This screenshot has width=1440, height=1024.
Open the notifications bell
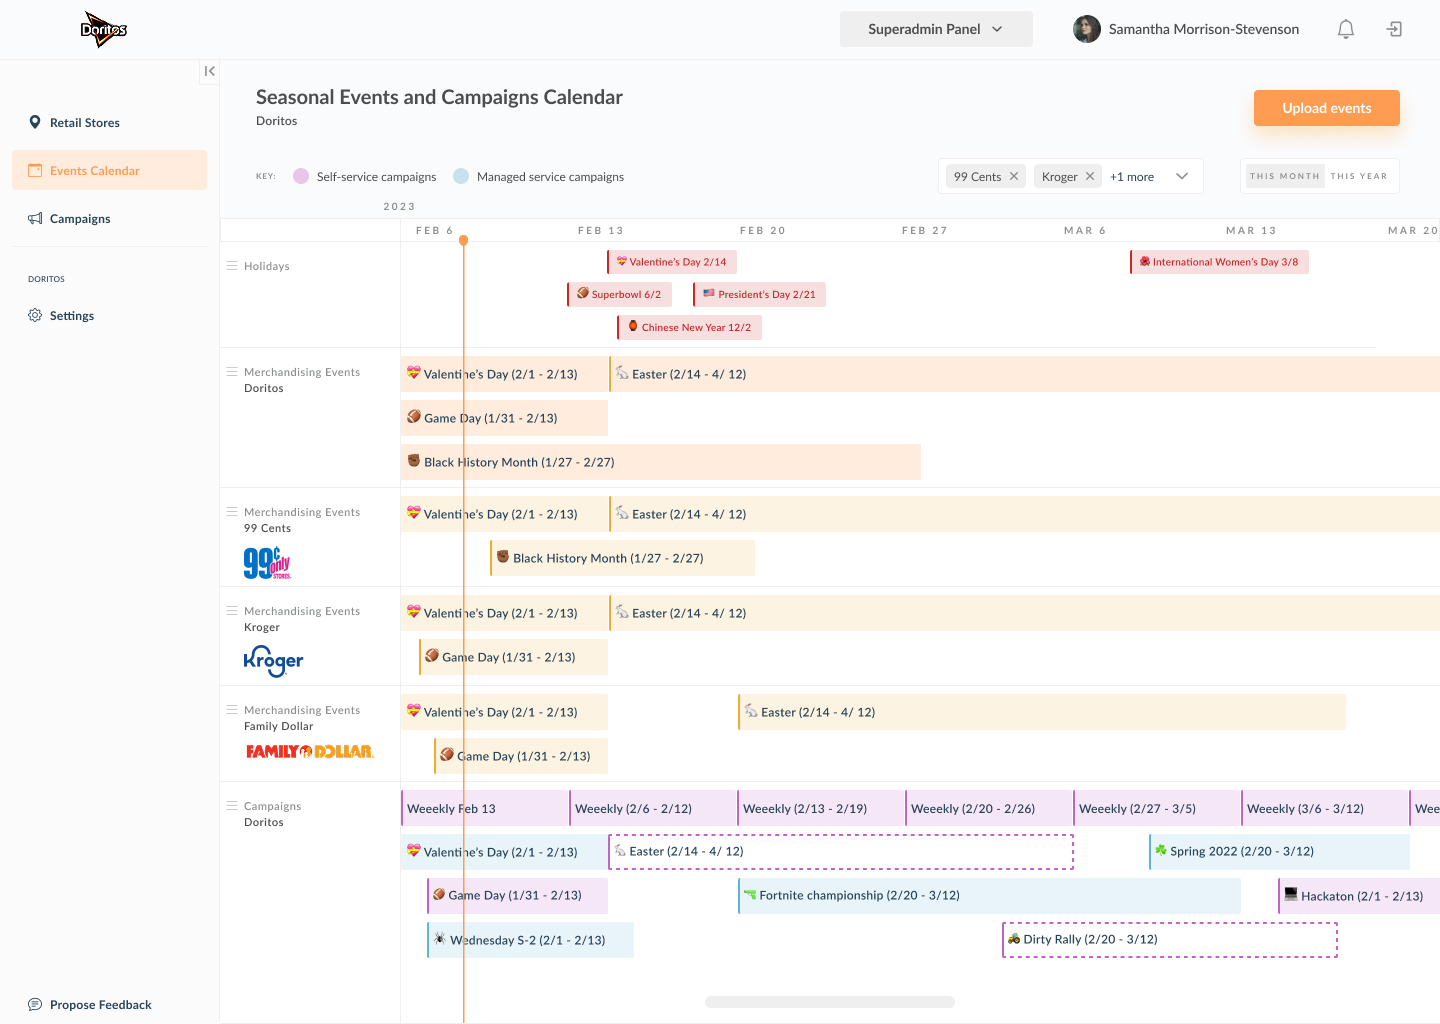coord(1346,29)
